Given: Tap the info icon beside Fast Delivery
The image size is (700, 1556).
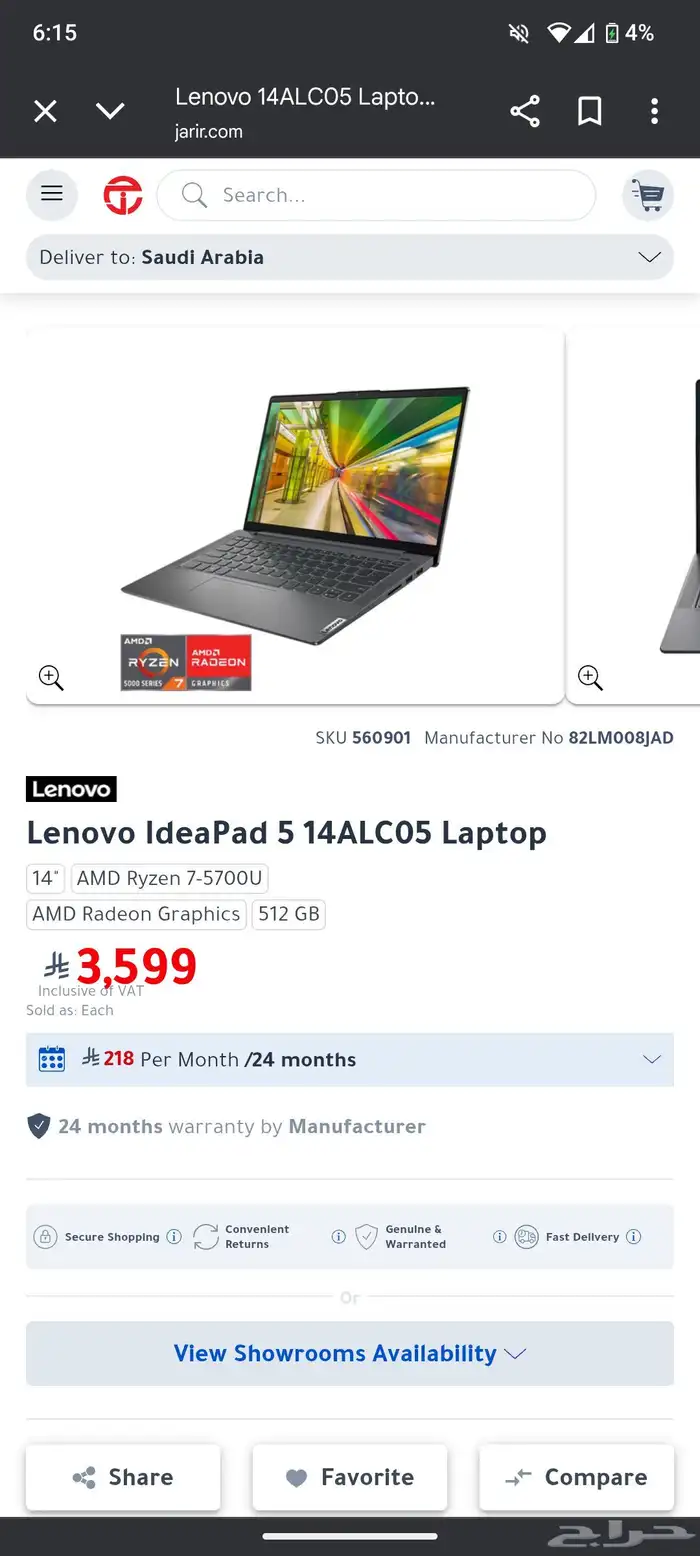Looking at the screenshot, I should click(633, 1237).
